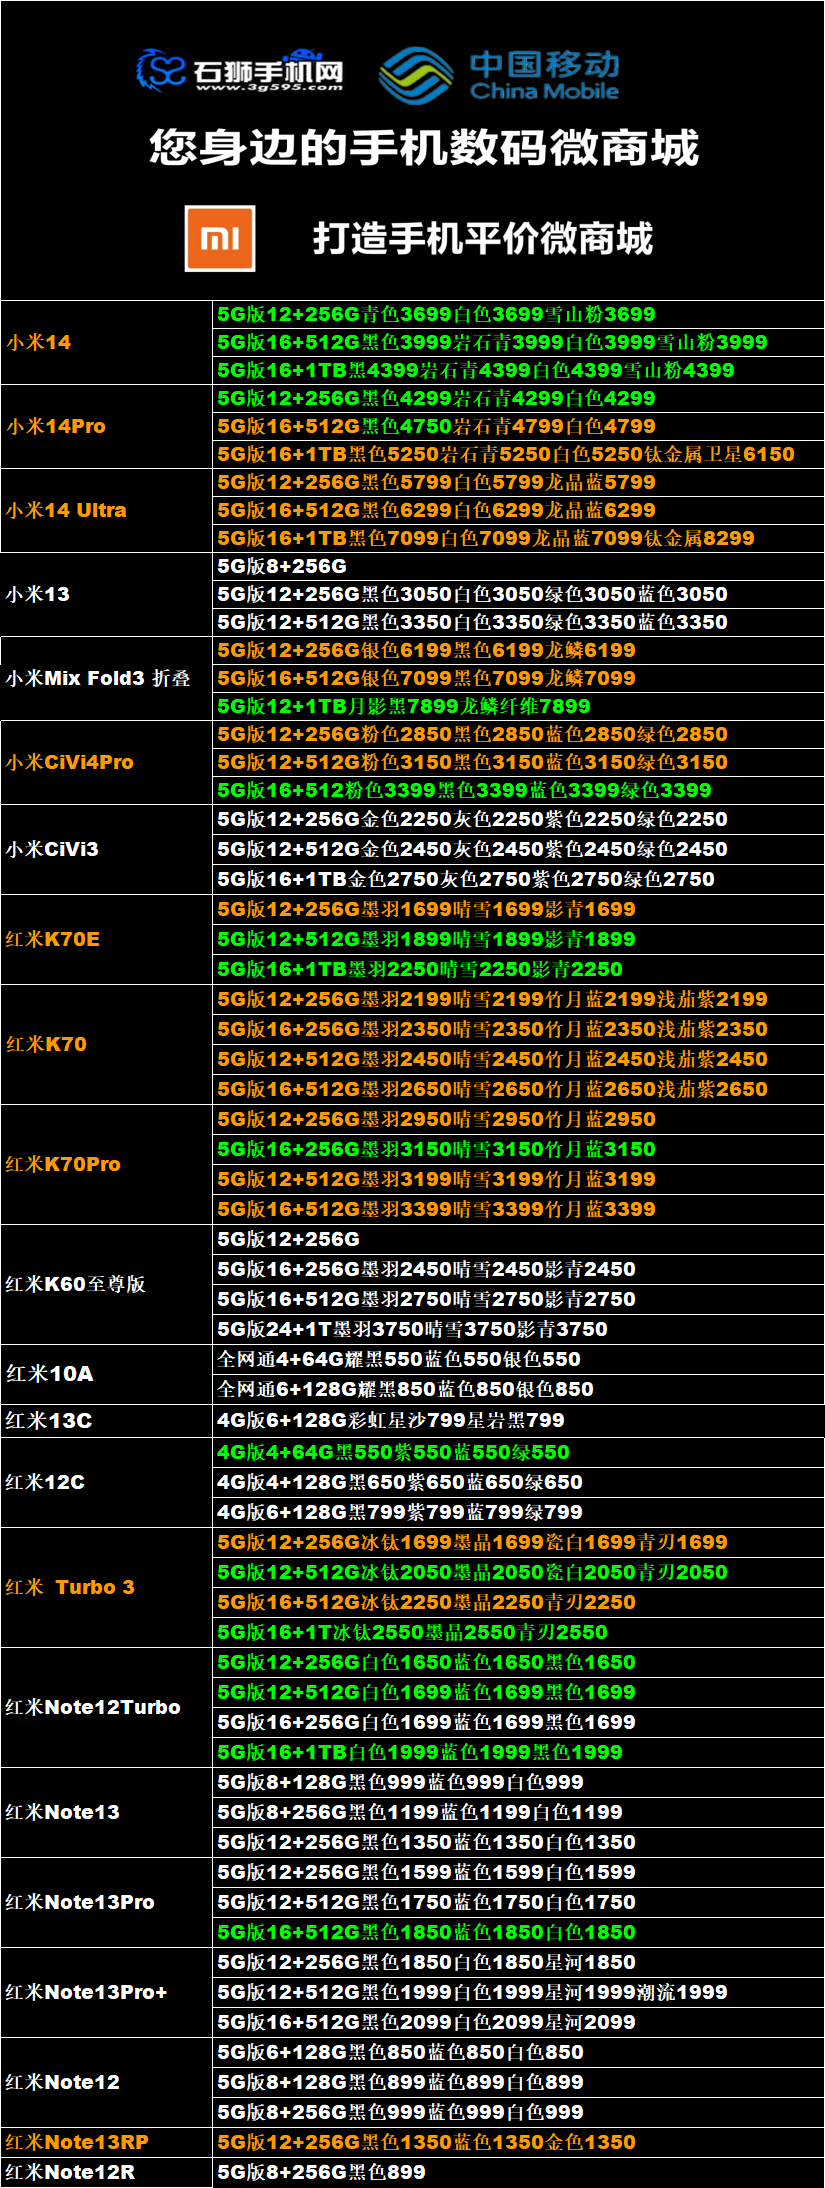The height and width of the screenshot is (2188, 825).
Task: Click the China Mobile logo
Action: click(x=500, y=75)
